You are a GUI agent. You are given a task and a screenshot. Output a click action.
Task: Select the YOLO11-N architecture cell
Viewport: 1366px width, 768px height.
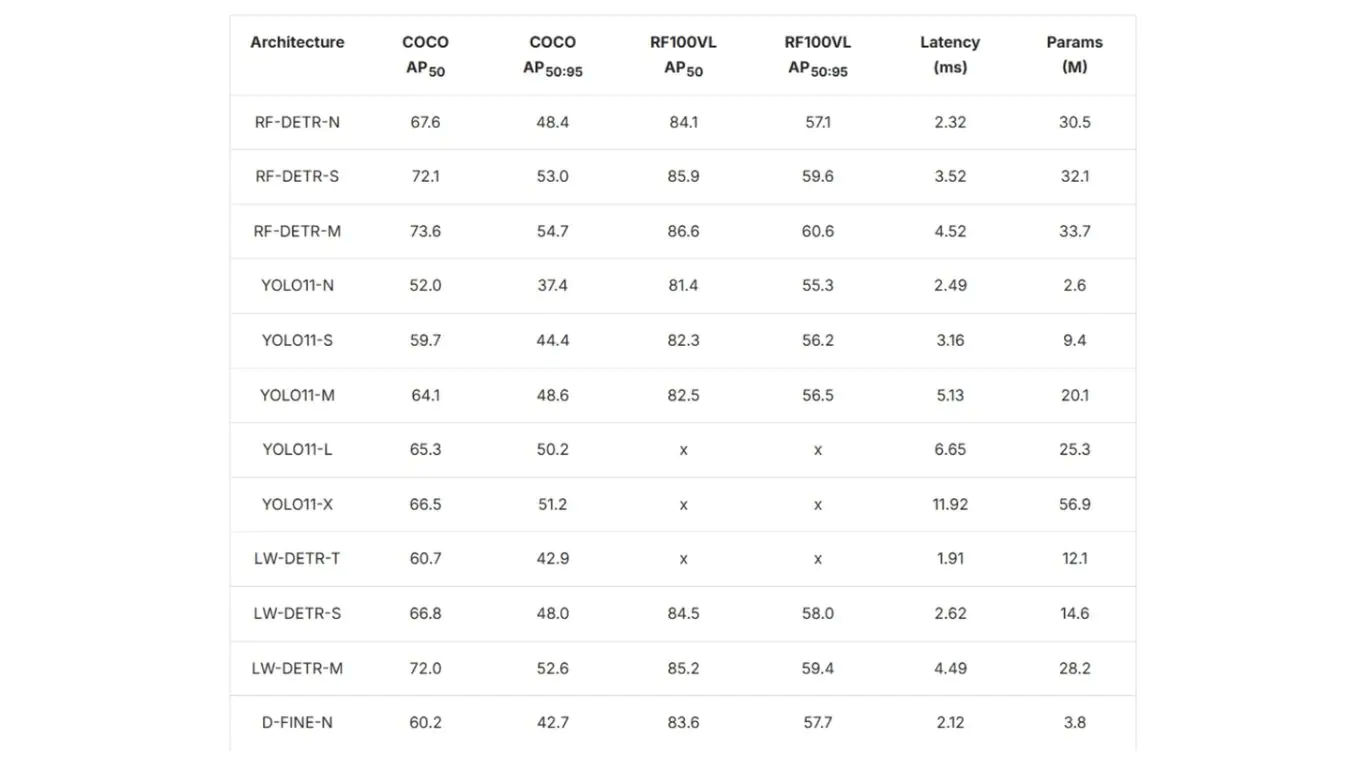click(297, 285)
